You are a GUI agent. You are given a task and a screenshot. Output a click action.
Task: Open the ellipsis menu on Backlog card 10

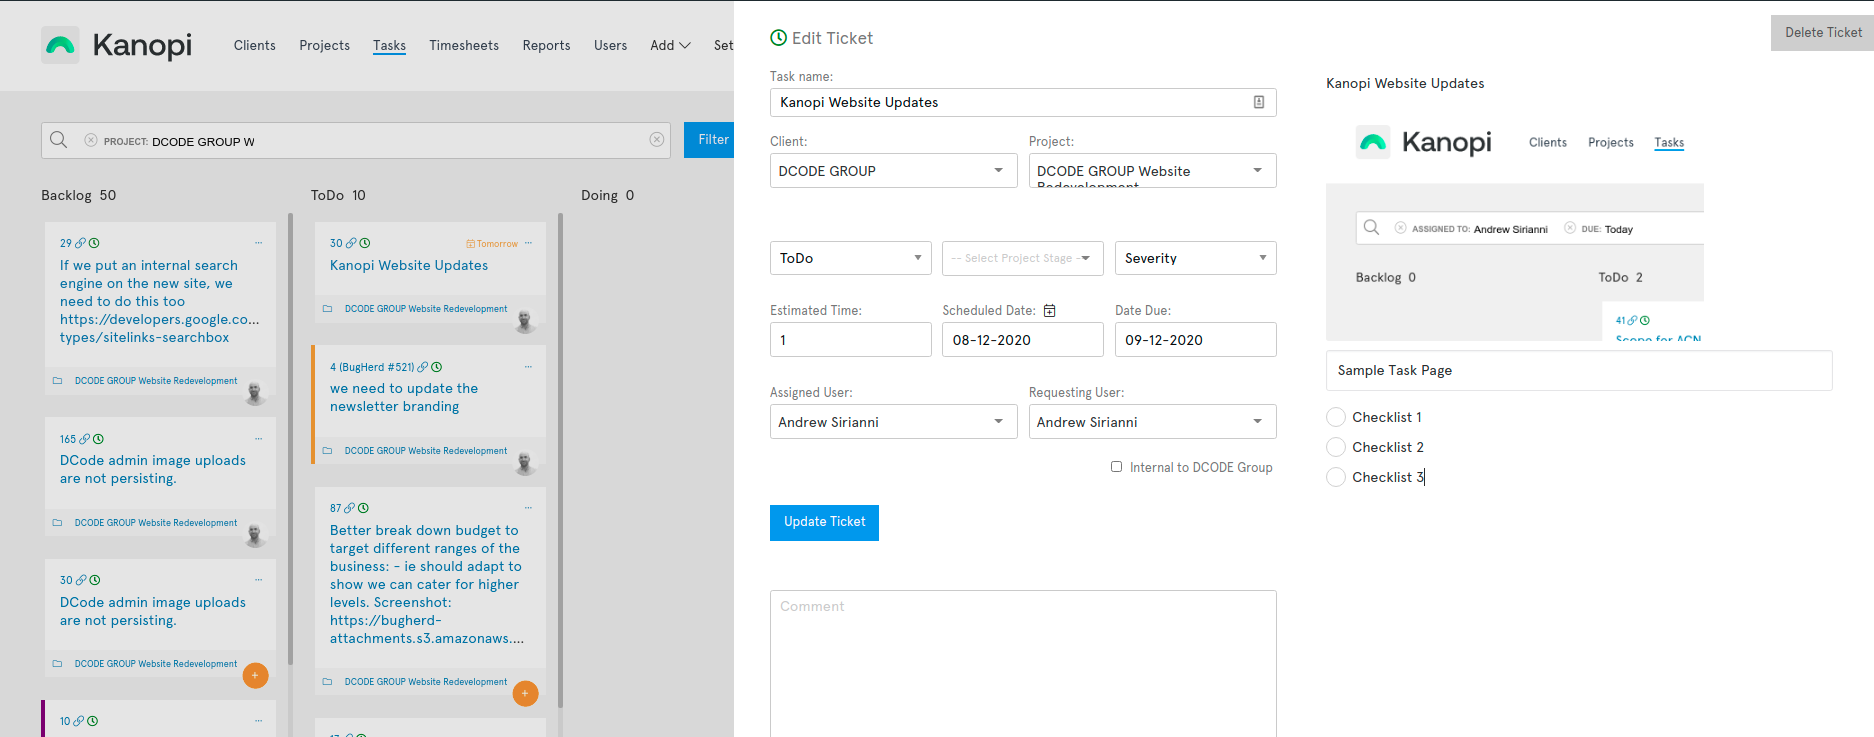click(x=258, y=721)
